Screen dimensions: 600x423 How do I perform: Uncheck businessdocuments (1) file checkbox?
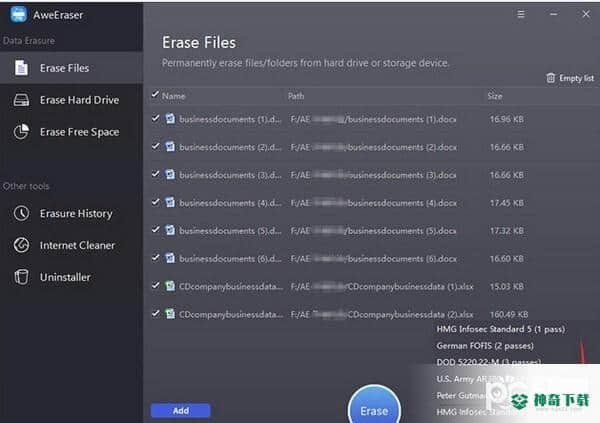(155, 118)
